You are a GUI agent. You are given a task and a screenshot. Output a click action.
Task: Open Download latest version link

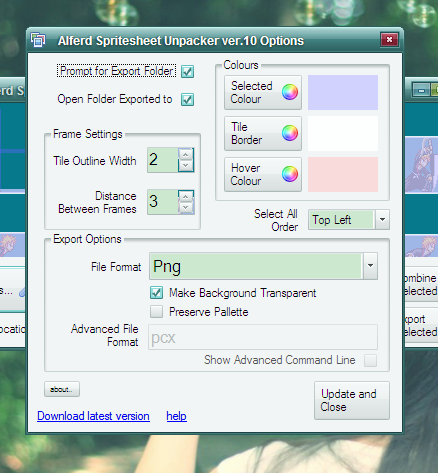pyautogui.click(x=93, y=416)
